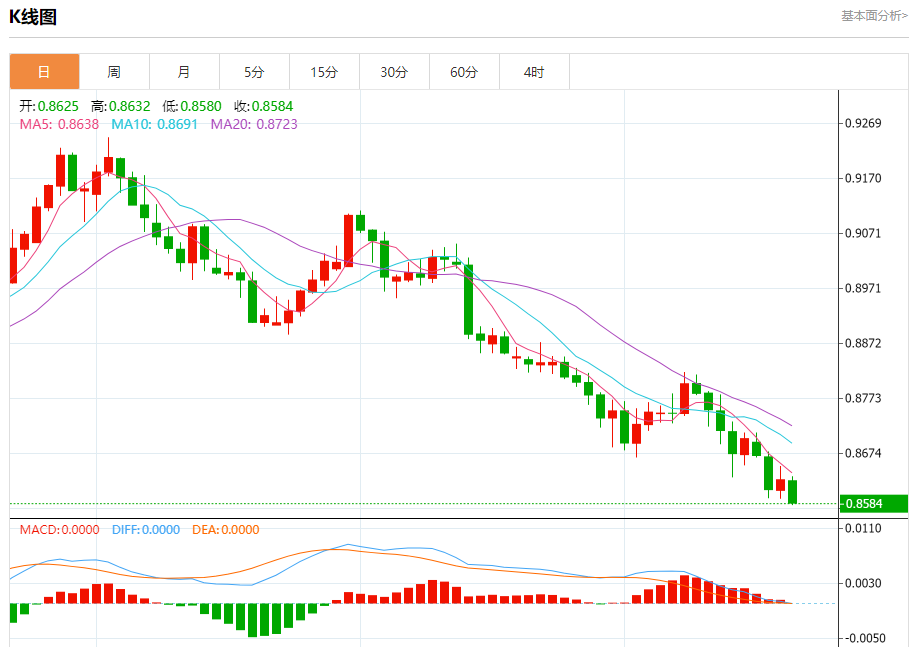Click the 0.8773 price axis label

coord(863,398)
